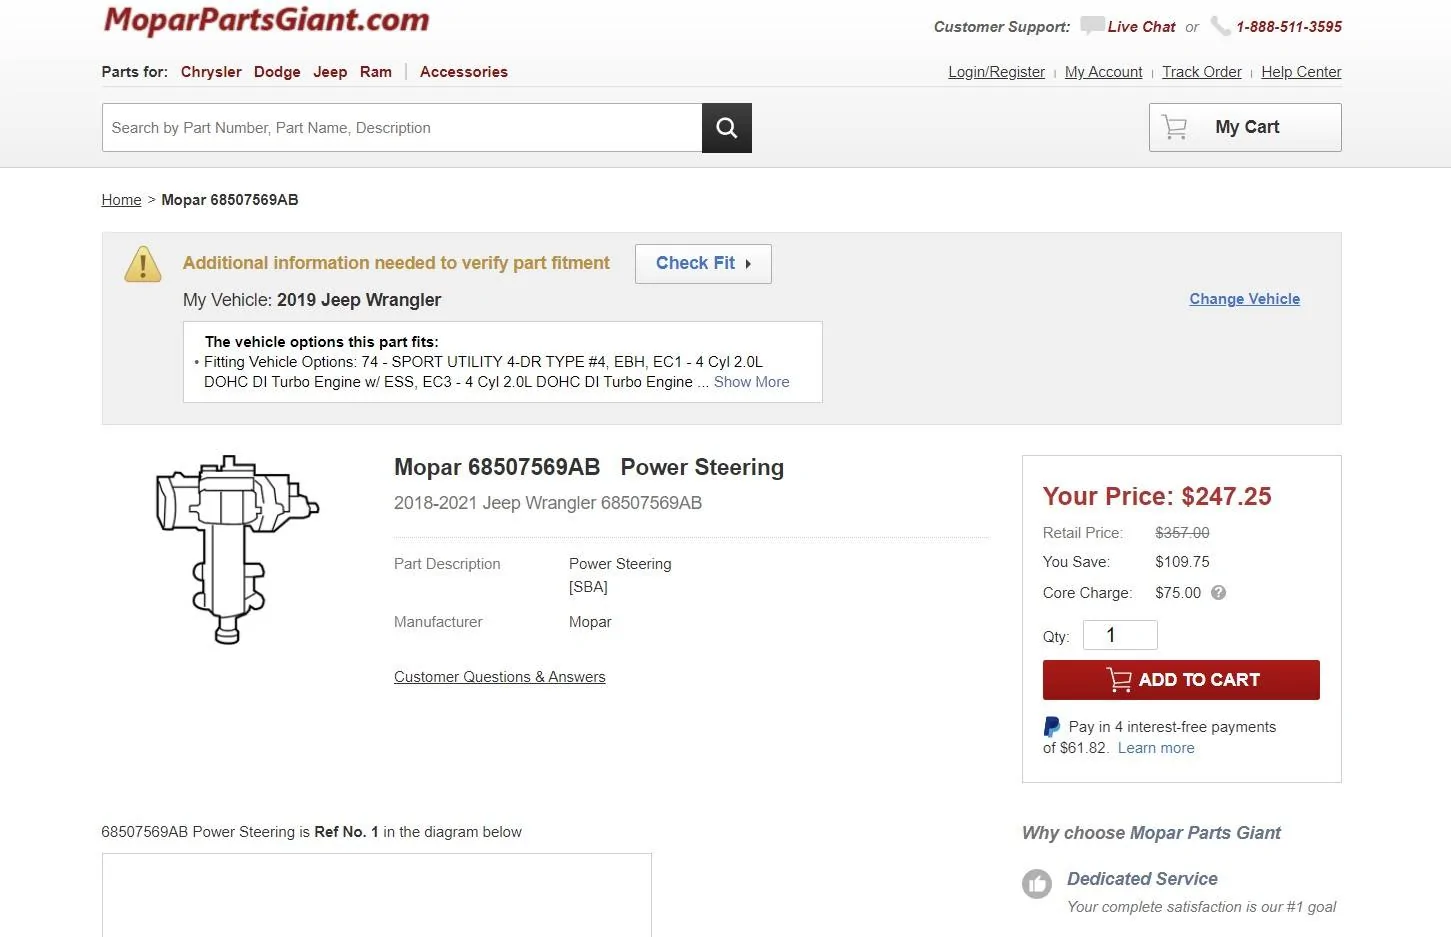Open Chrysler parts menu

211,72
